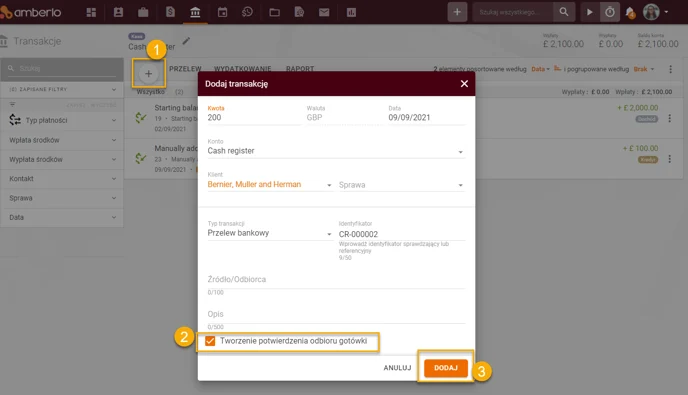The image size is (688, 395).
Task: Open the Klient dropdown
Action: [x=270, y=185]
